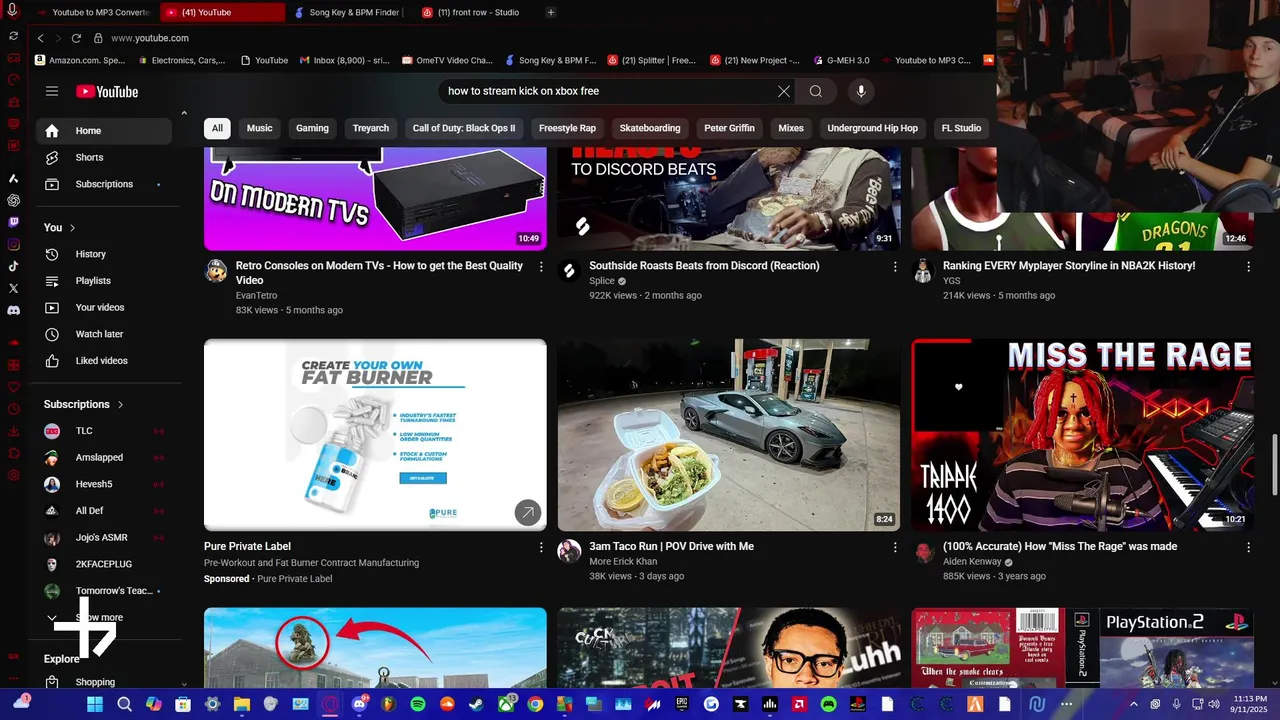Open Instagram in the Opera GX sidebar

13,244
